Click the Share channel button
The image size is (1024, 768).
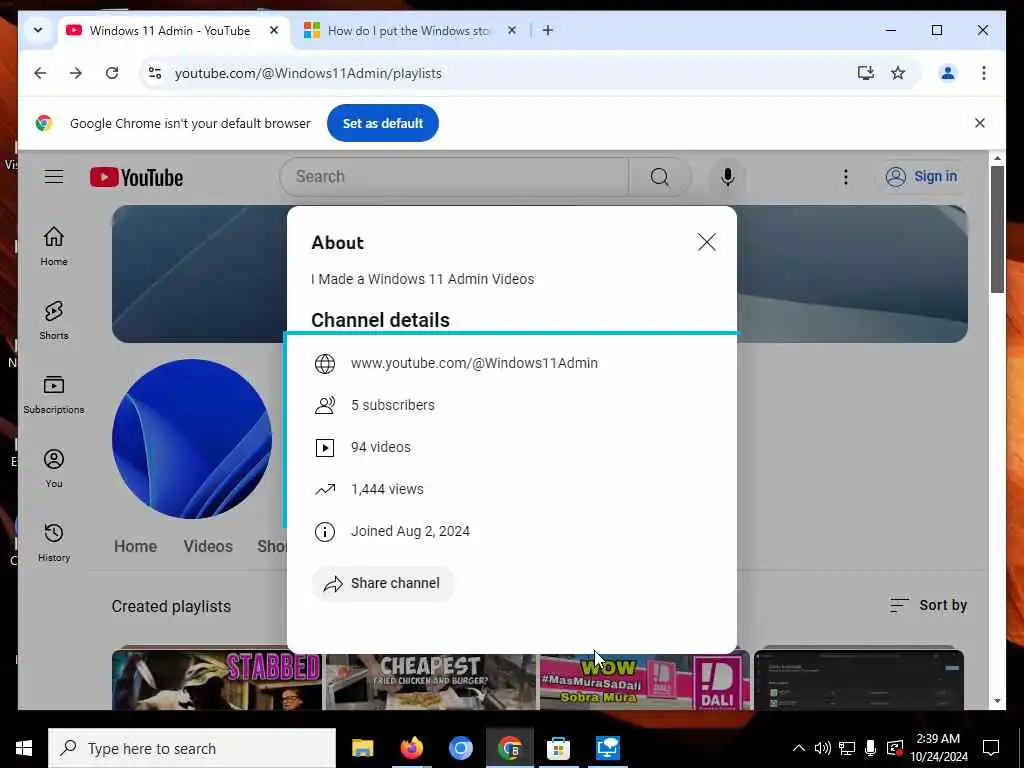(x=383, y=583)
